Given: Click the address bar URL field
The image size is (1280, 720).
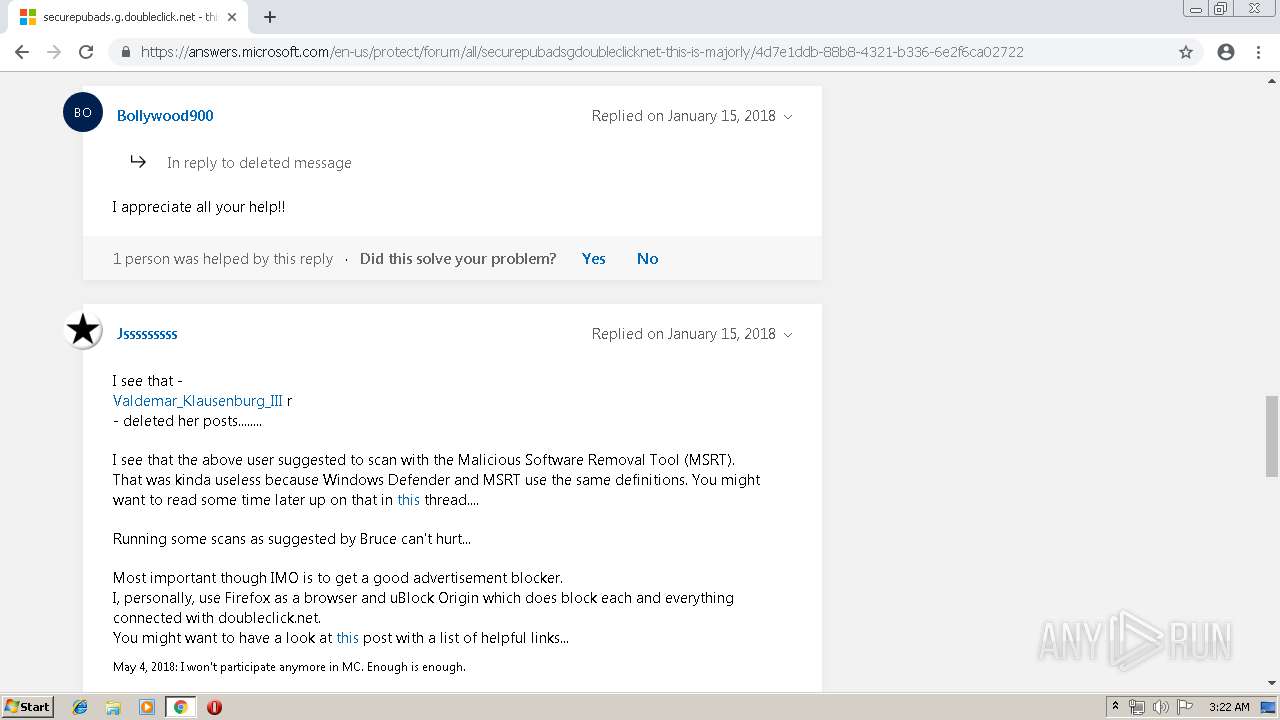Looking at the screenshot, I should pos(580,52).
